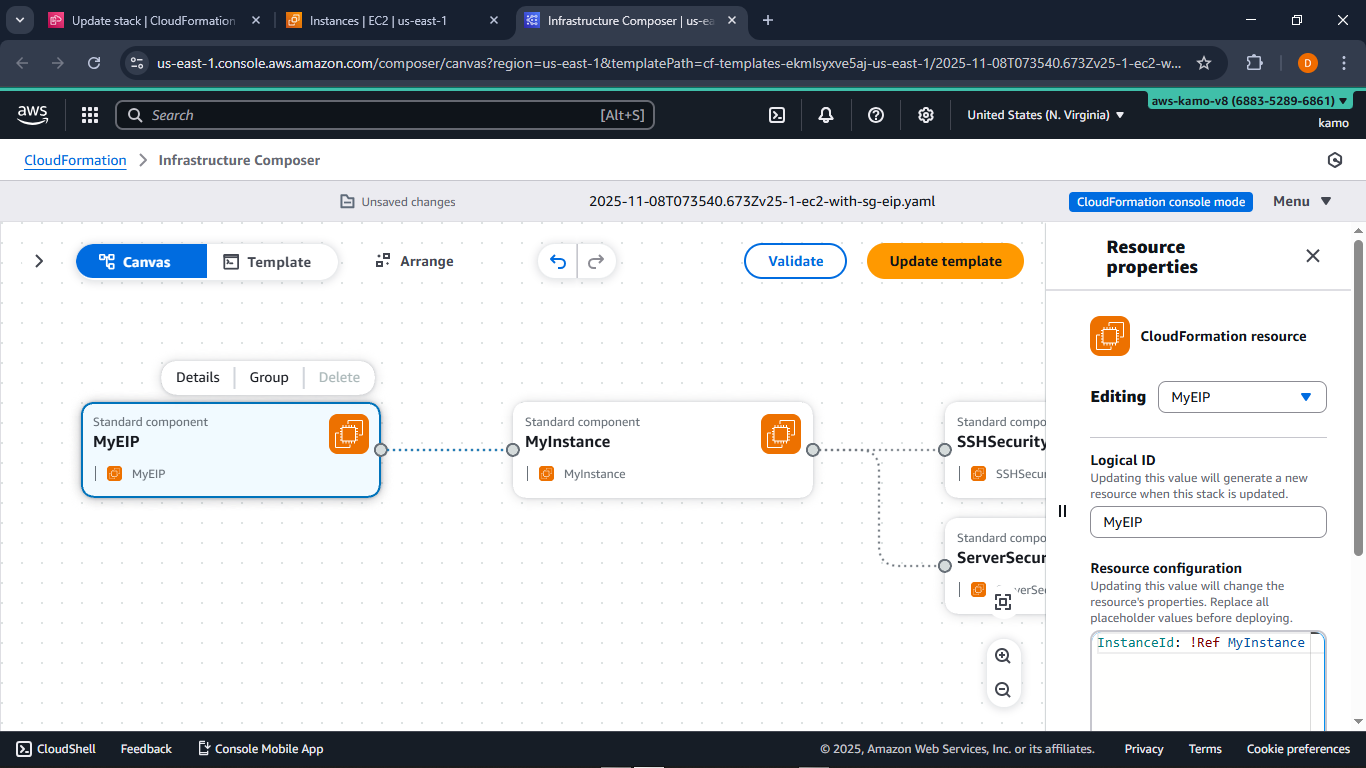Zoom out on the canvas
This screenshot has height=768, width=1366.
(1003, 689)
